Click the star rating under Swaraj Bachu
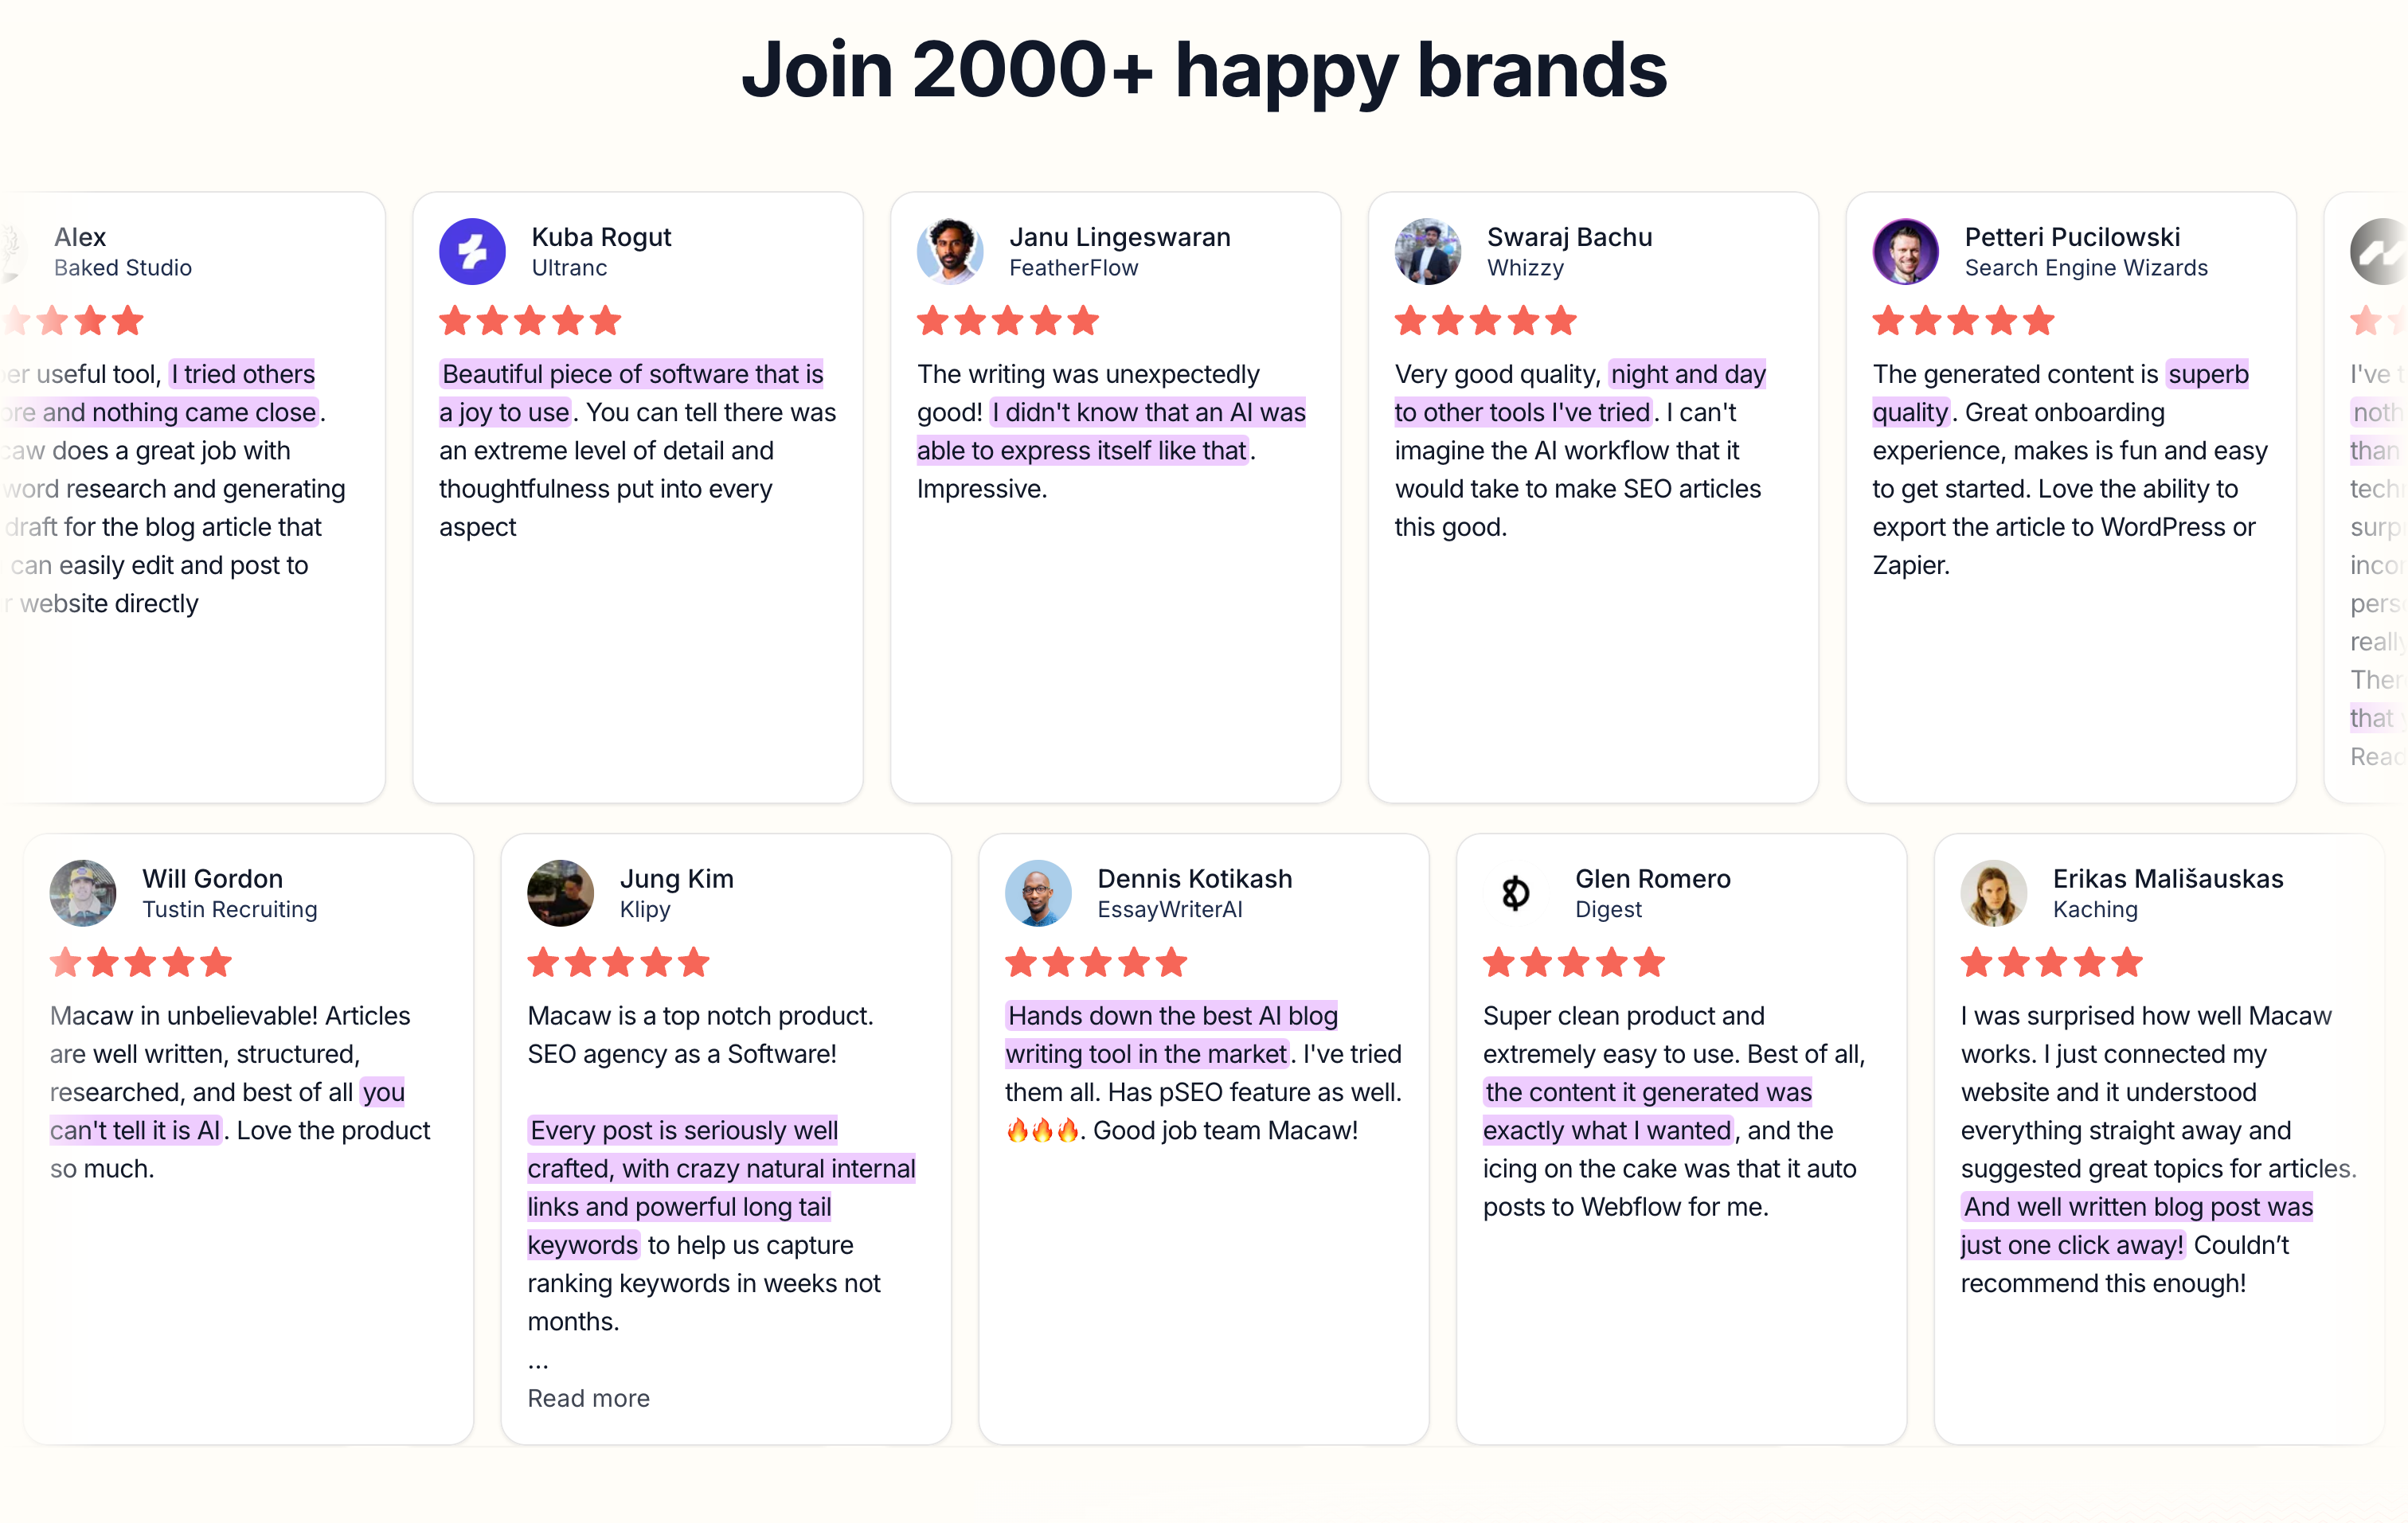Viewport: 2408px width, 1523px height. coord(1486,321)
